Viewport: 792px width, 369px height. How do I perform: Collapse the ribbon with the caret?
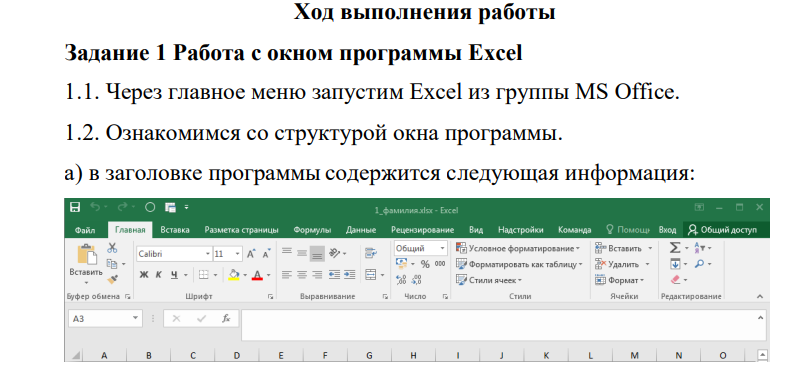[x=759, y=297]
